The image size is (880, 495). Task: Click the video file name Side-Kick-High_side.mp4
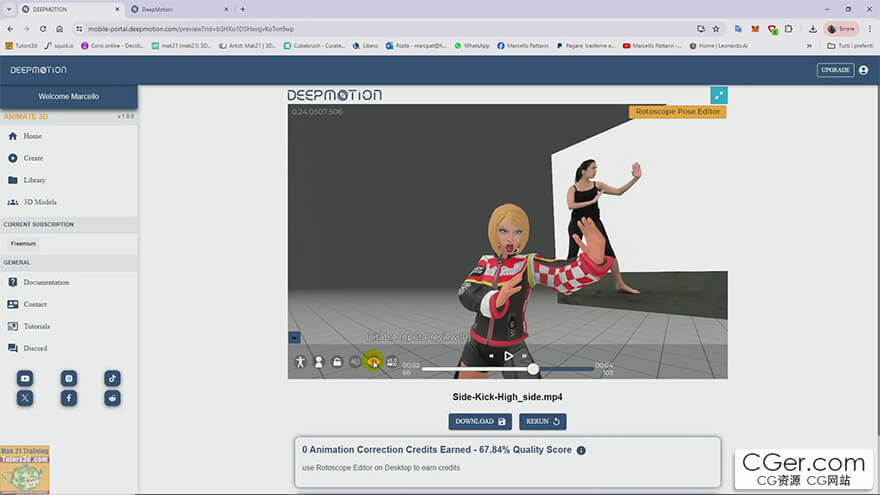pos(507,397)
